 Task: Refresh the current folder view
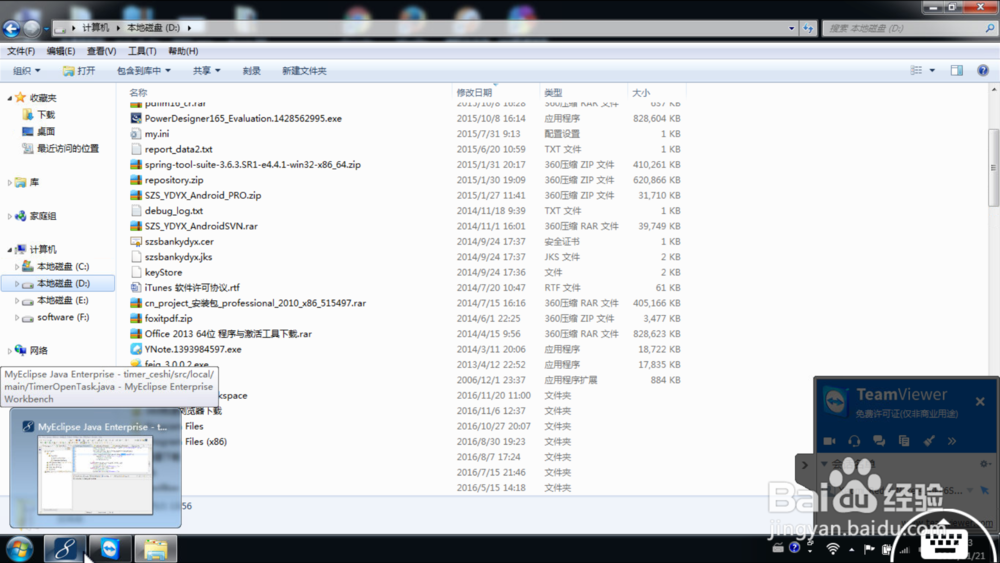coord(808,28)
